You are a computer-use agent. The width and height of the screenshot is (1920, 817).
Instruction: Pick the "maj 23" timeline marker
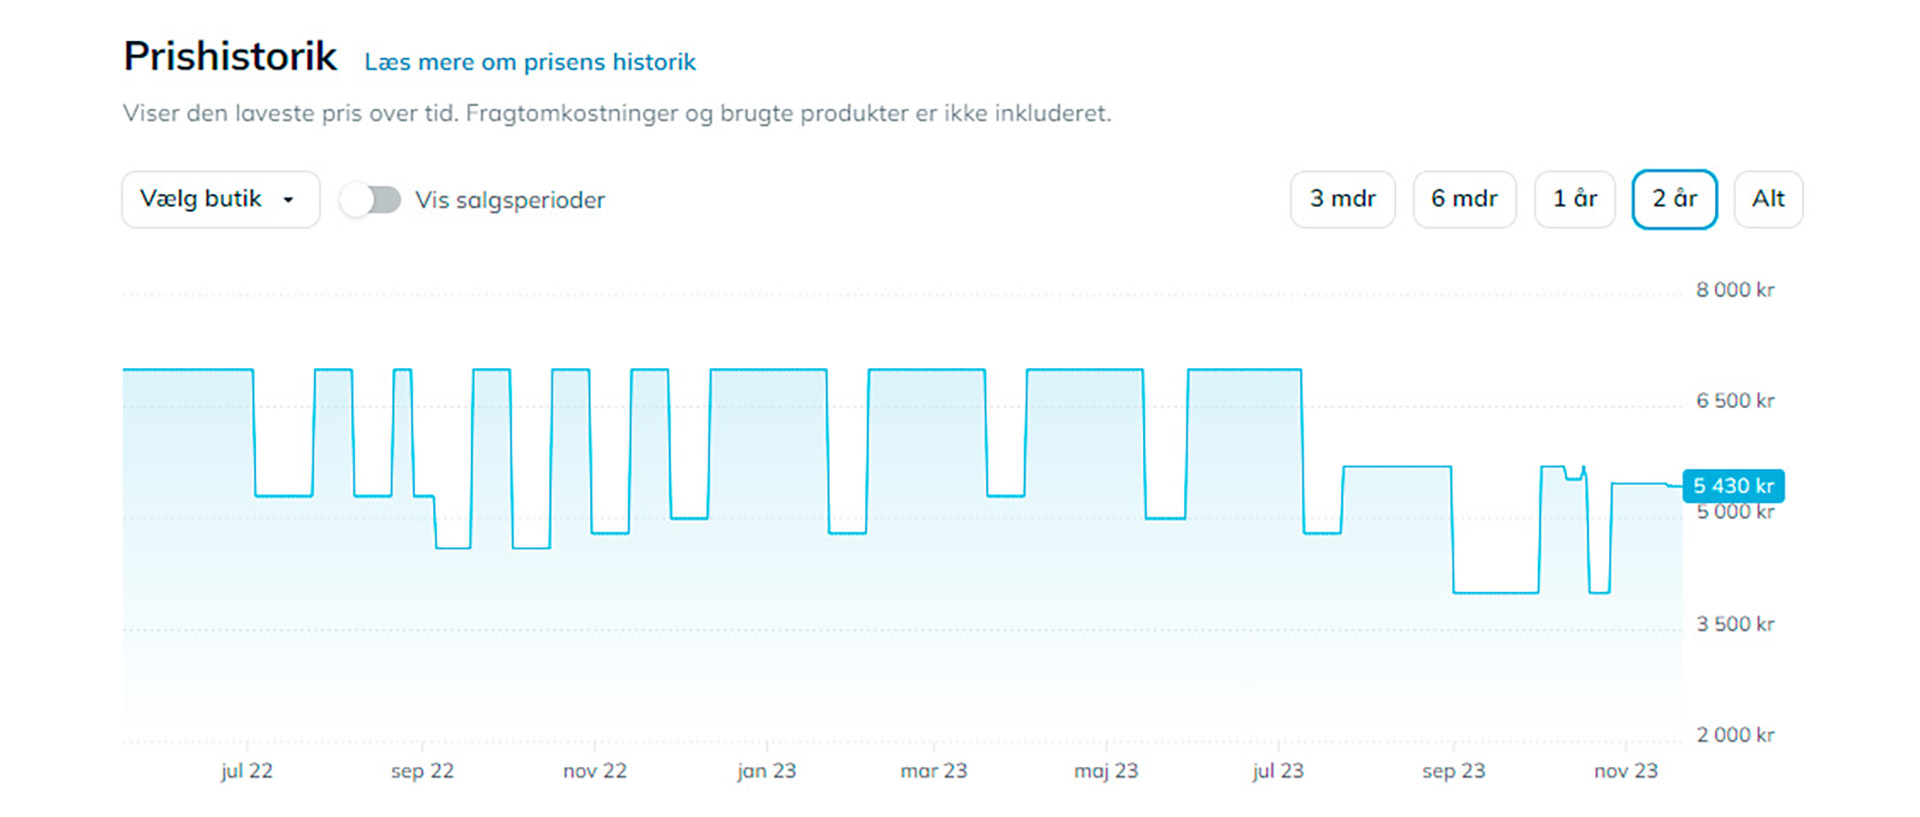pyautogui.click(x=1105, y=771)
